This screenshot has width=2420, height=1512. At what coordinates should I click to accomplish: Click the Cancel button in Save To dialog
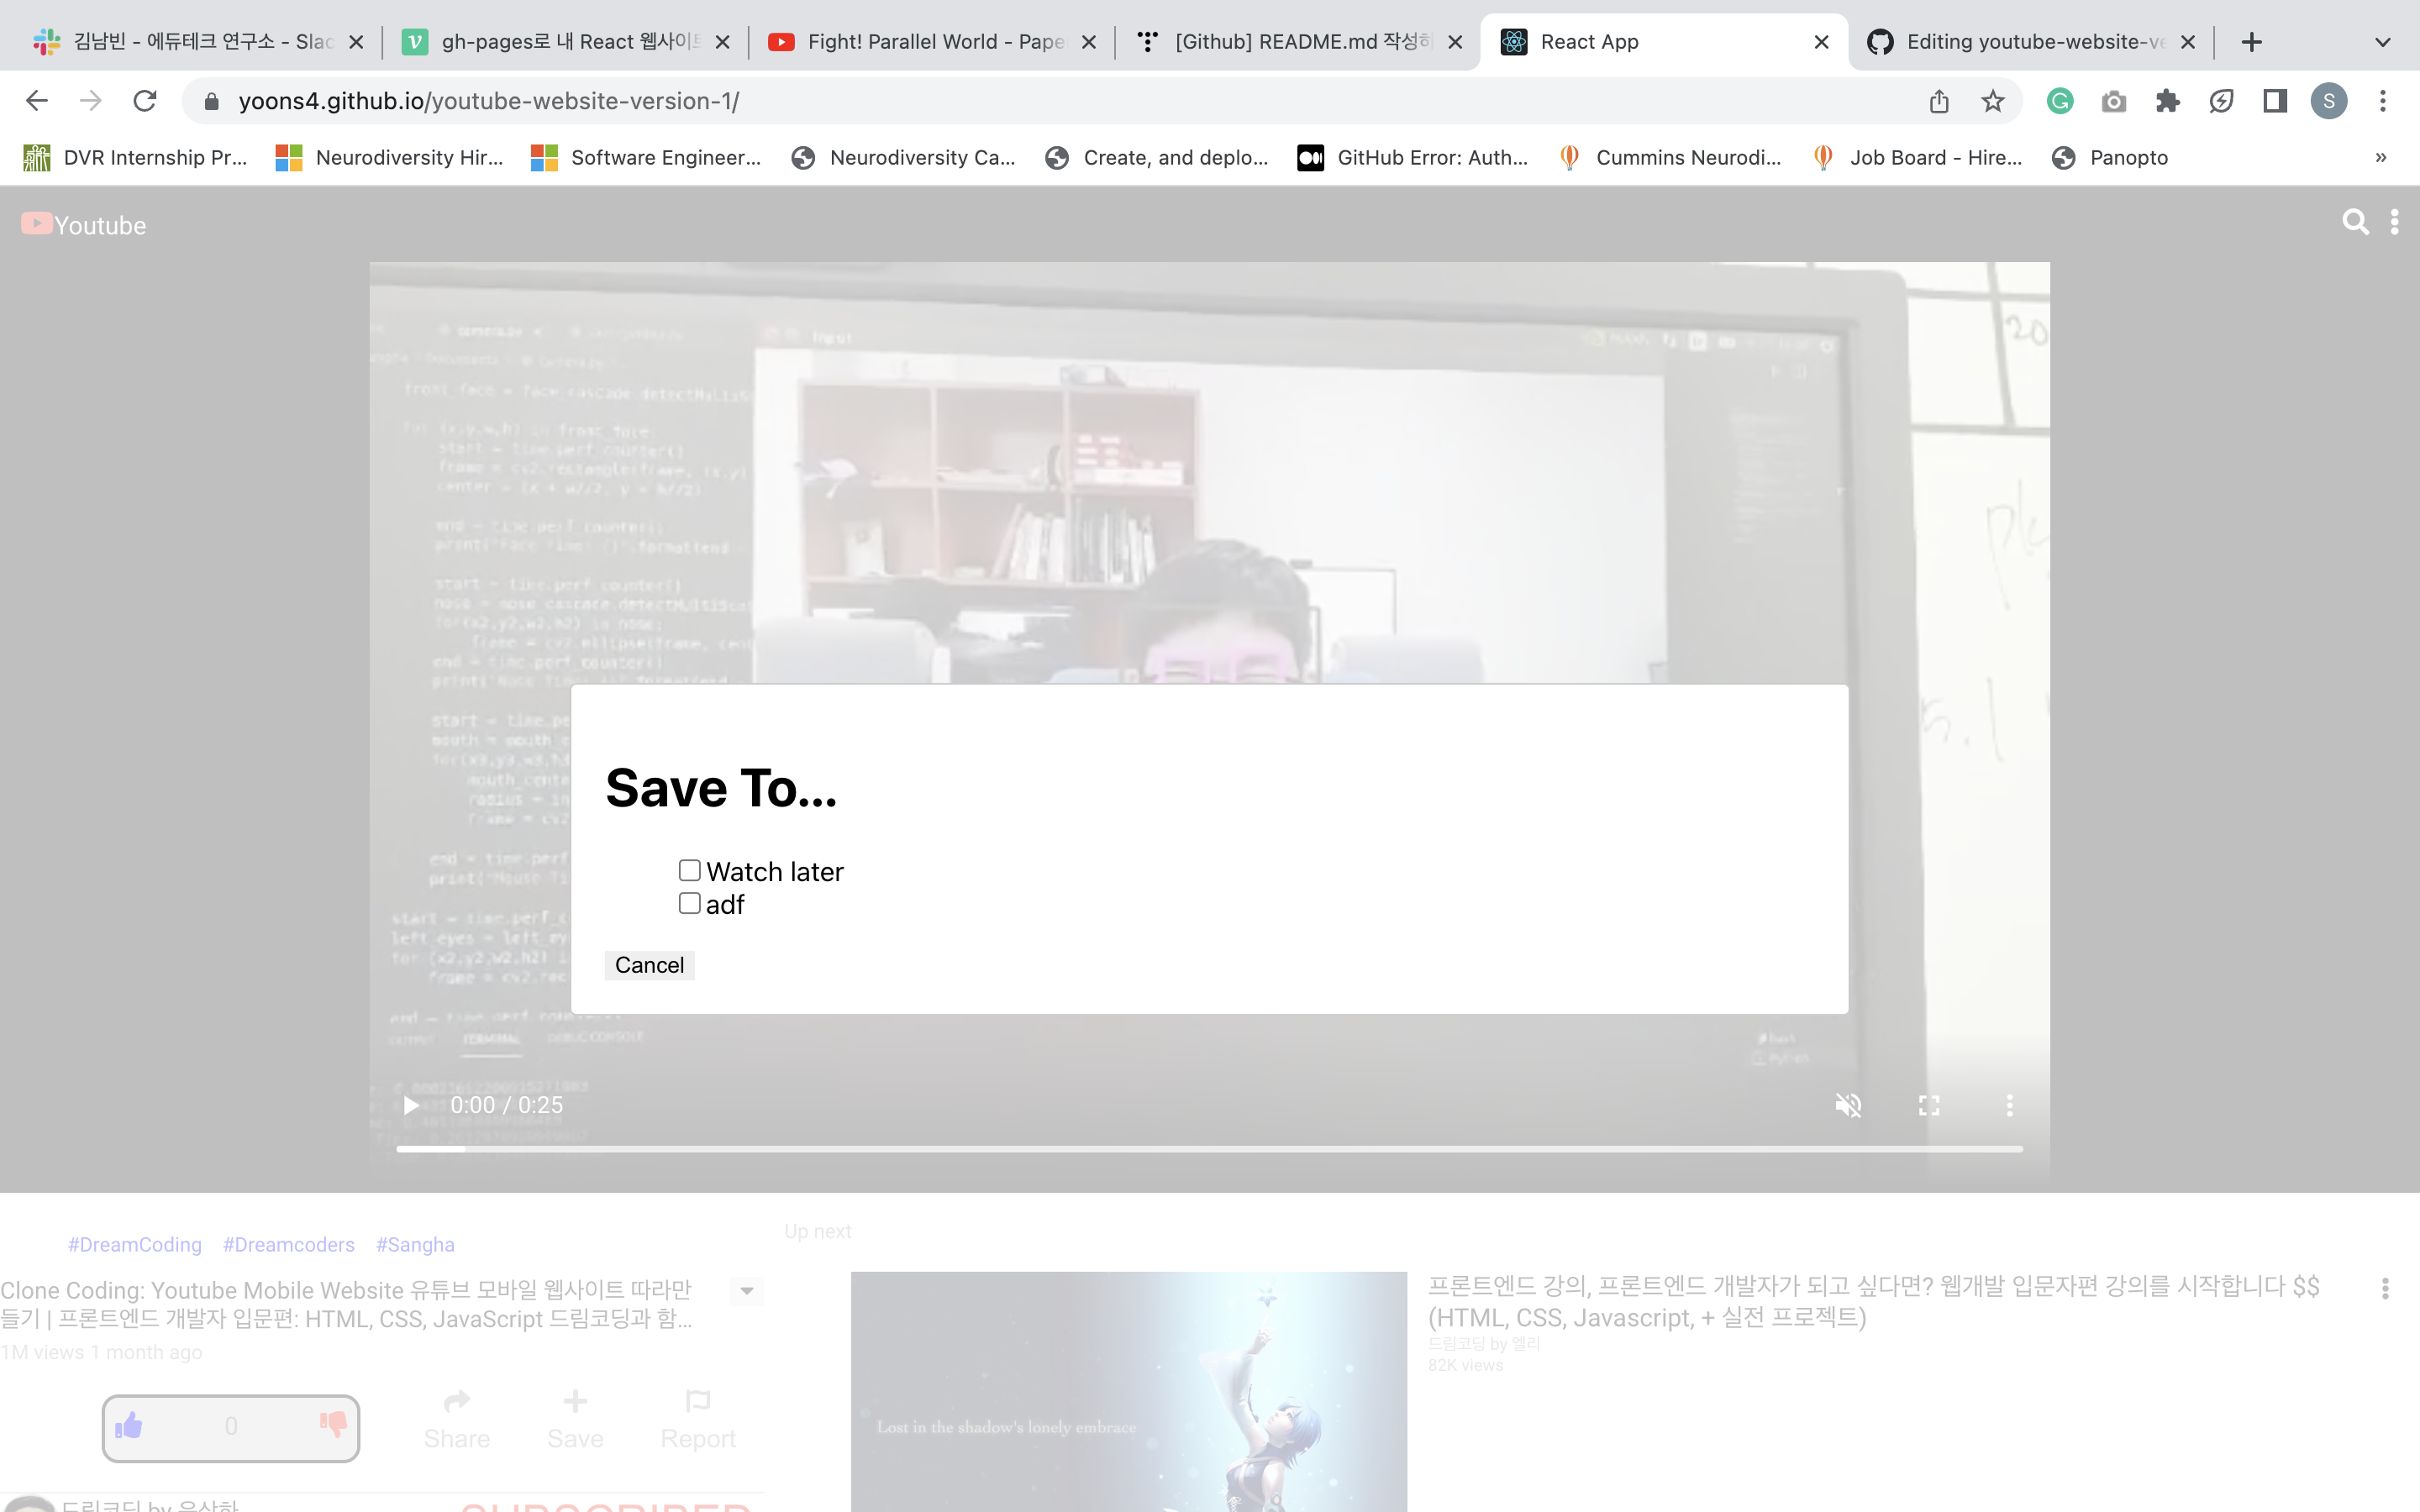pyautogui.click(x=649, y=965)
